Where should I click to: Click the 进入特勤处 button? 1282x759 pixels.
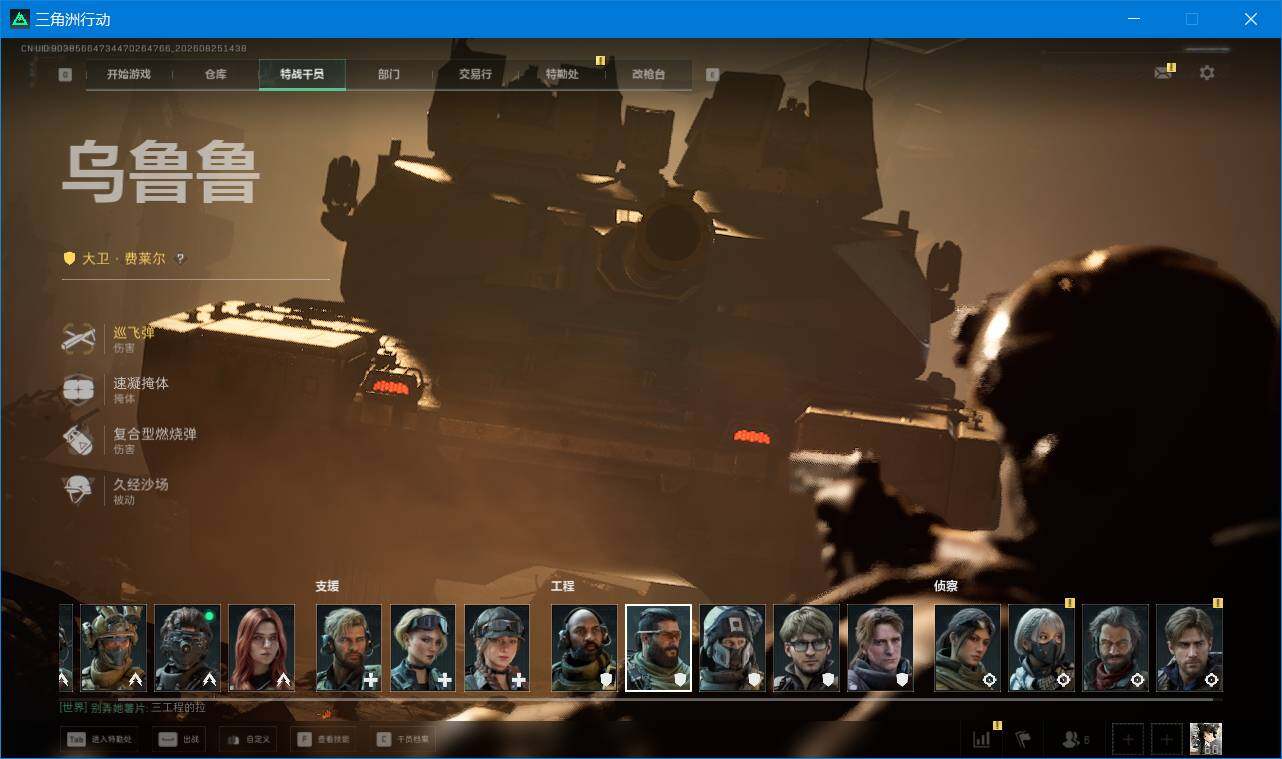pyautogui.click(x=99, y=740)
